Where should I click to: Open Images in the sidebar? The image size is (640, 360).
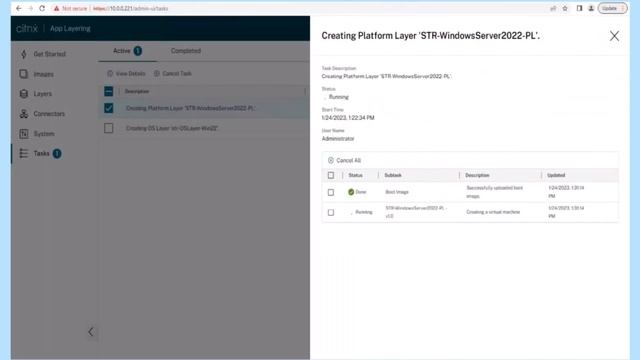43,74
